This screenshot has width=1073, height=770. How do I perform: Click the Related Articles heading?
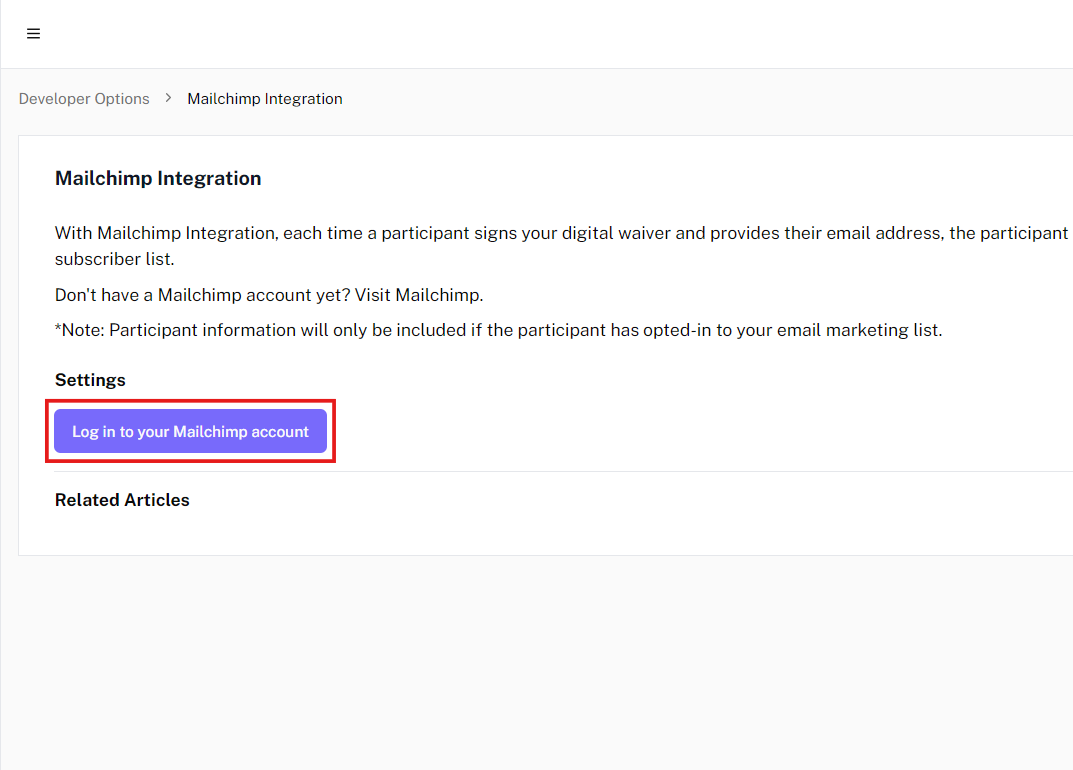(122, 500)
